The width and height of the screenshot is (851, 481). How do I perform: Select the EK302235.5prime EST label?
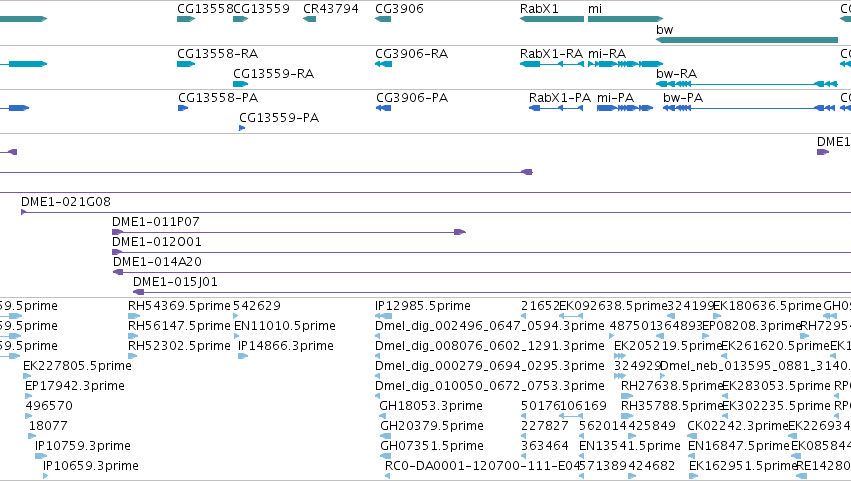tap(777, 407)
